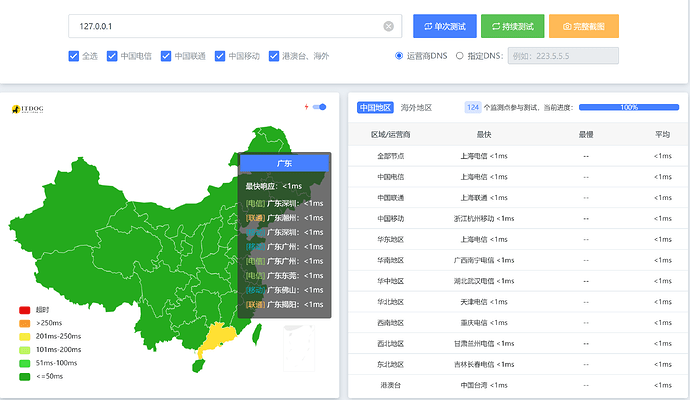Screen dimensions: 690x400
Task: Select the 华北地区 table row
Action: click(518, 302)
